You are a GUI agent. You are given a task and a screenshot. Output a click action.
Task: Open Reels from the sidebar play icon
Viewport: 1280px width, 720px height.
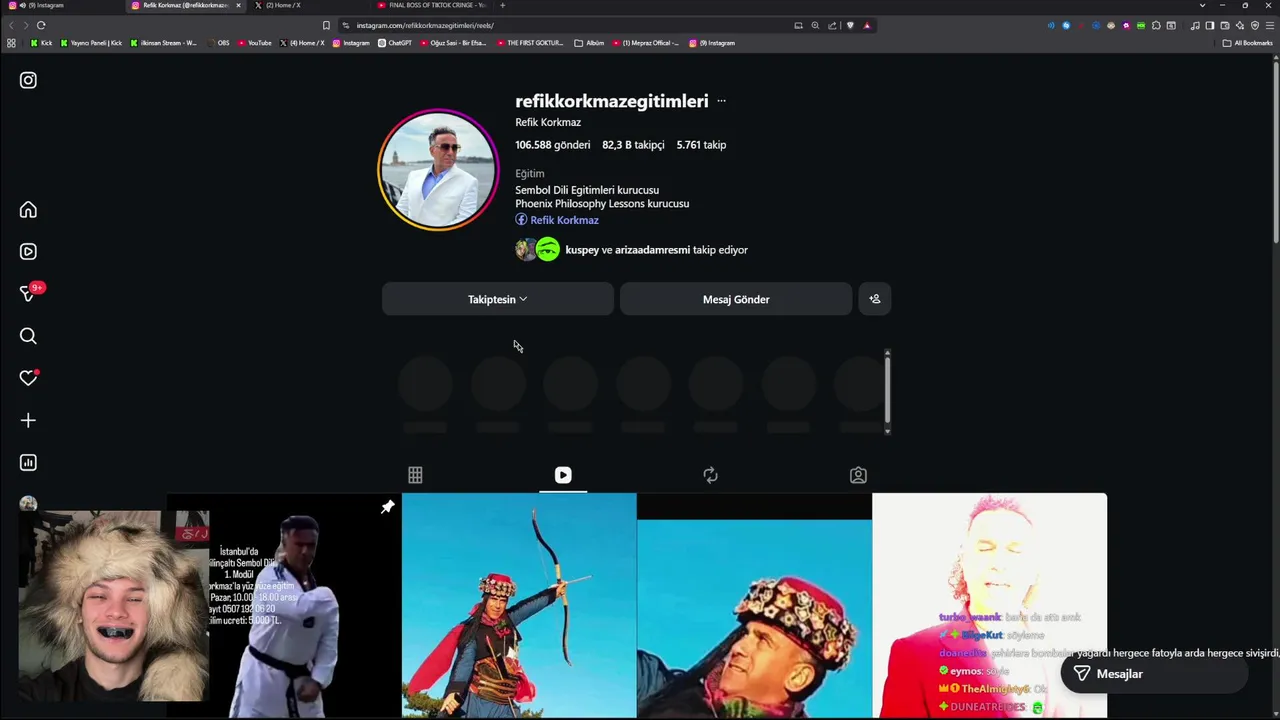(x=28, y=252)
